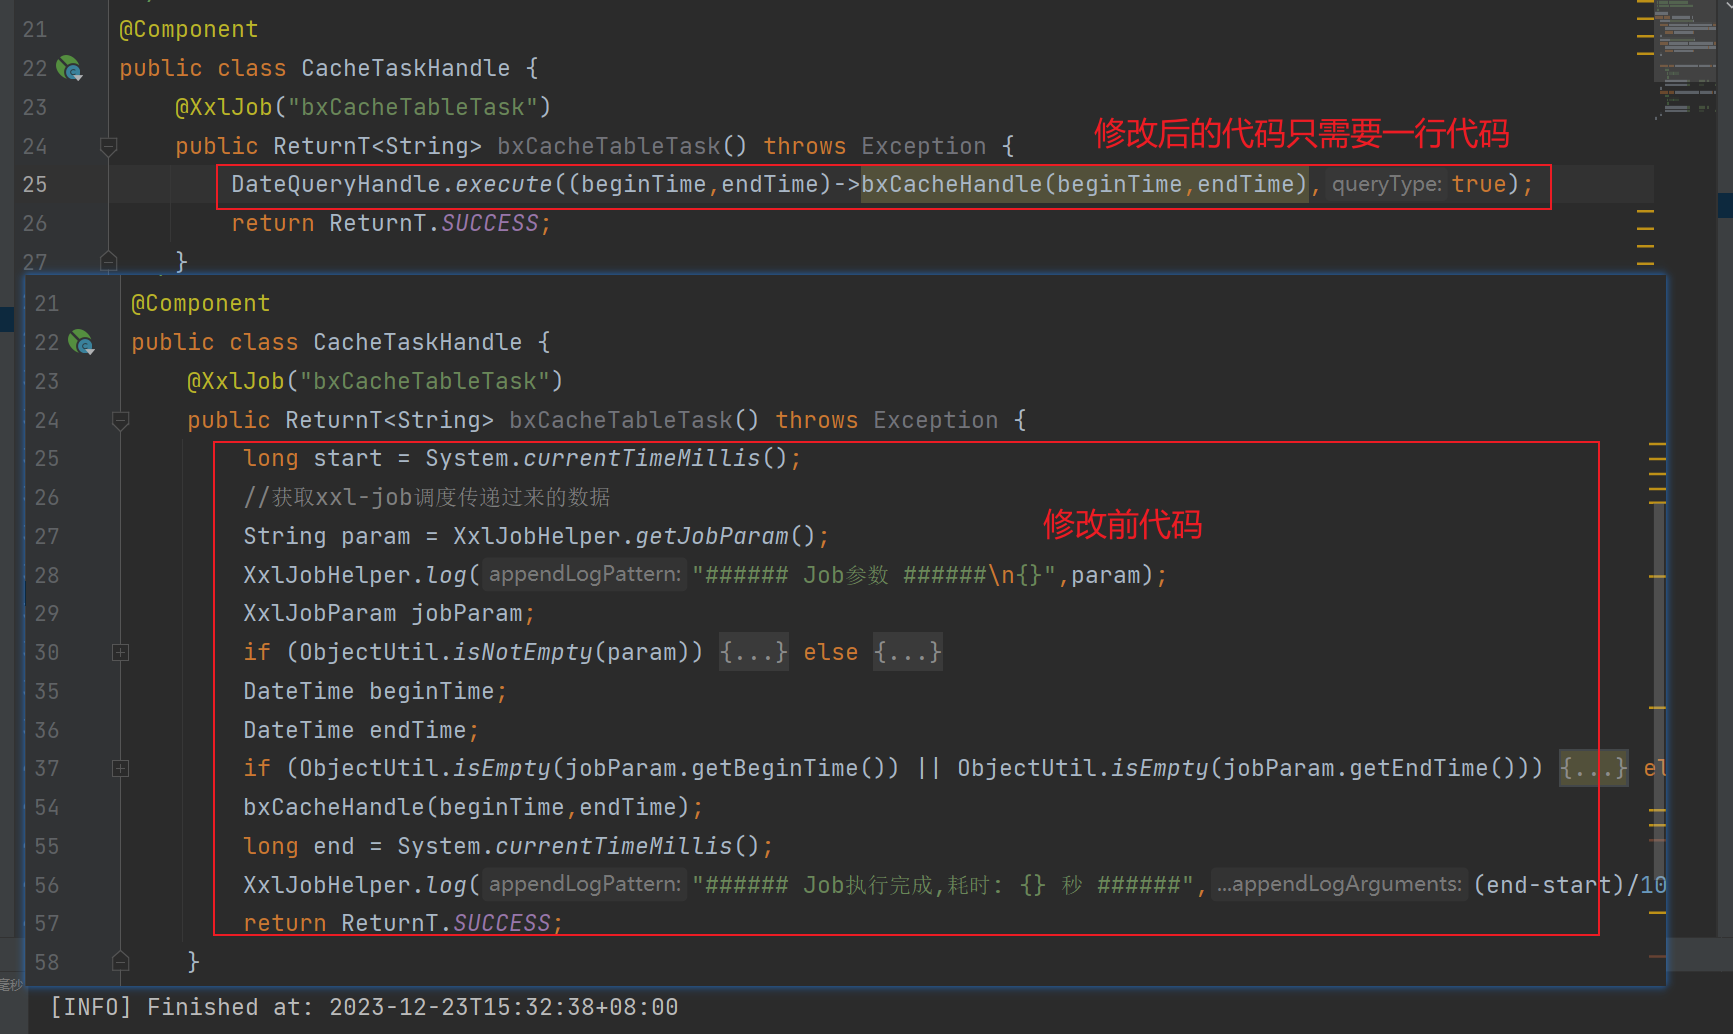Click the fold end marker on upper line 27
1733x1034 pixels.
tap(109, 262)
